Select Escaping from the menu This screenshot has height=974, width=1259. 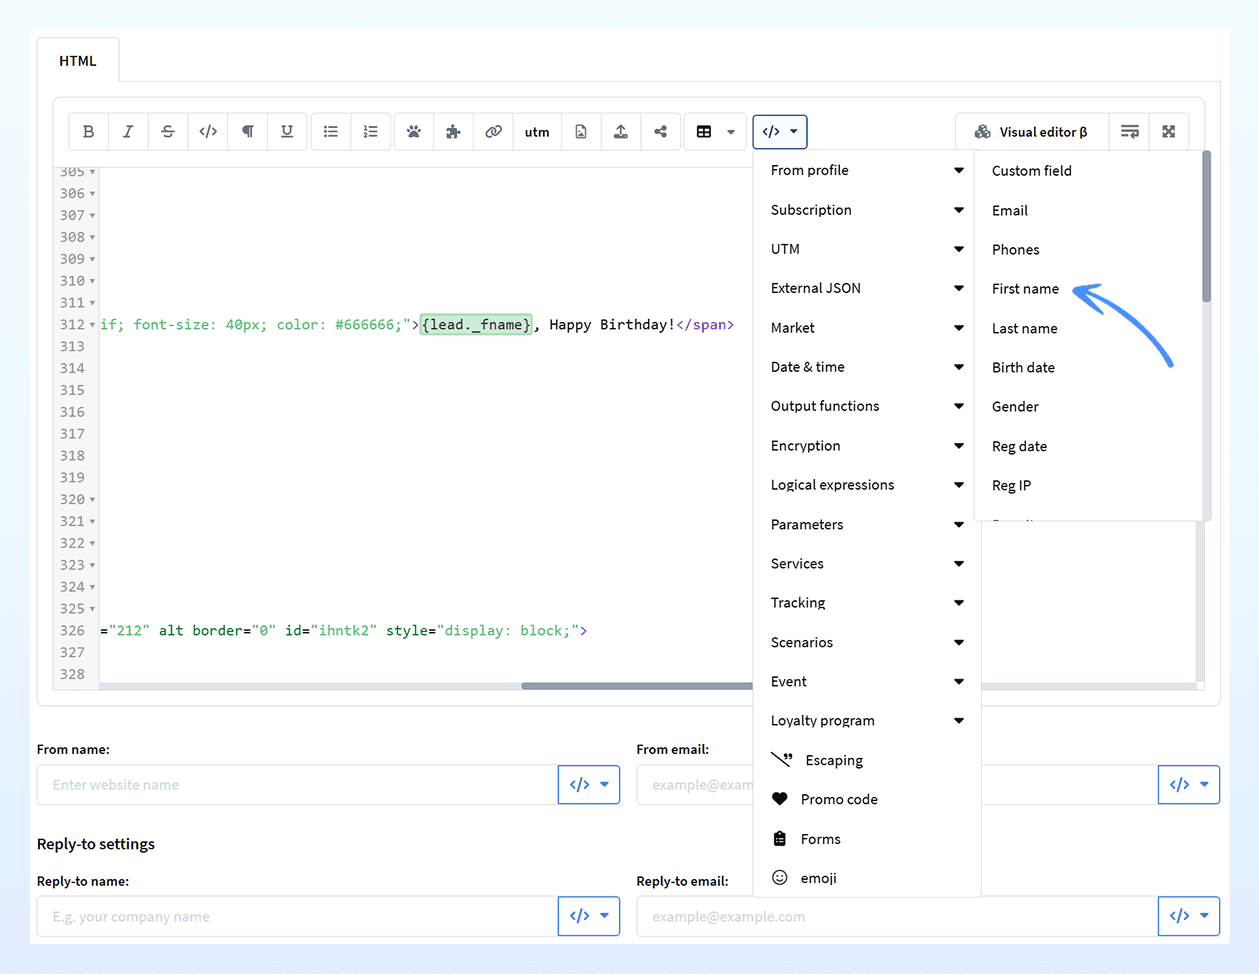coord(867,760)
